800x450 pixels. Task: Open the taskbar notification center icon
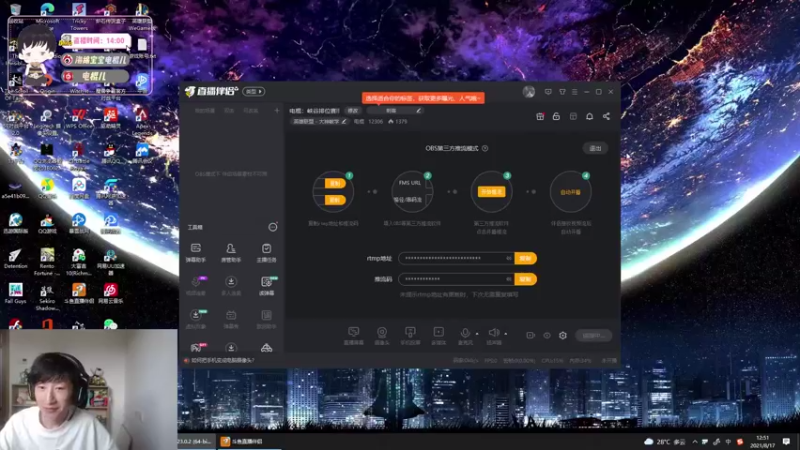click(786, 441)
